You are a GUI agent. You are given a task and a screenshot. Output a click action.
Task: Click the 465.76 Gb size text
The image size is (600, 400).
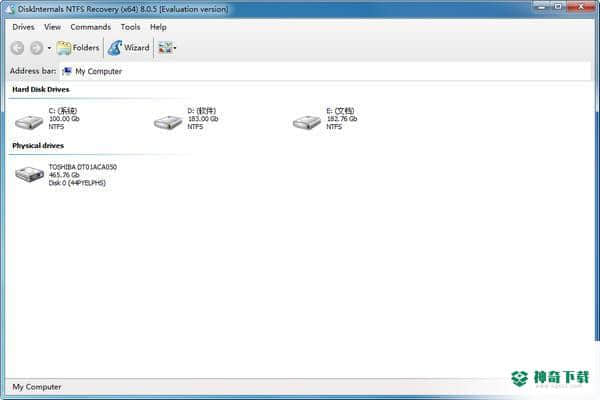pyautogui.click(x=64, y=175)
